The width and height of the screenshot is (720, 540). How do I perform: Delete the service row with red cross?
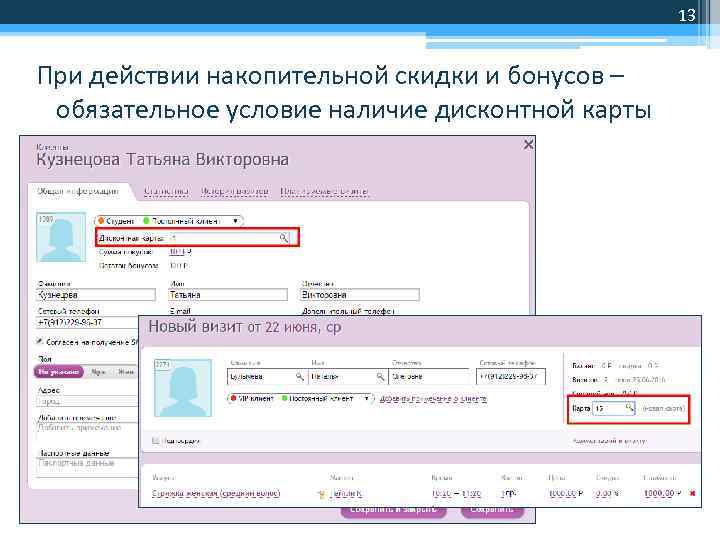pos(692,494)
